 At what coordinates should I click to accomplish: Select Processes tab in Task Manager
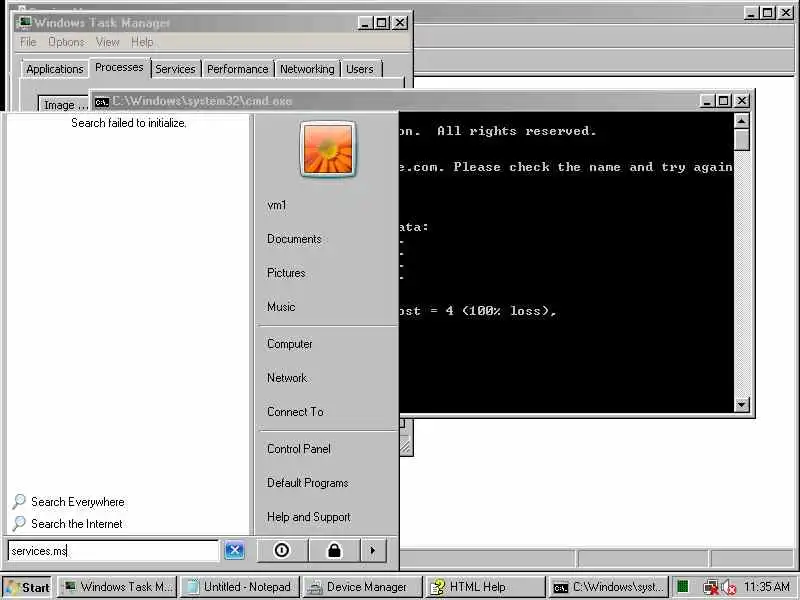119,67
